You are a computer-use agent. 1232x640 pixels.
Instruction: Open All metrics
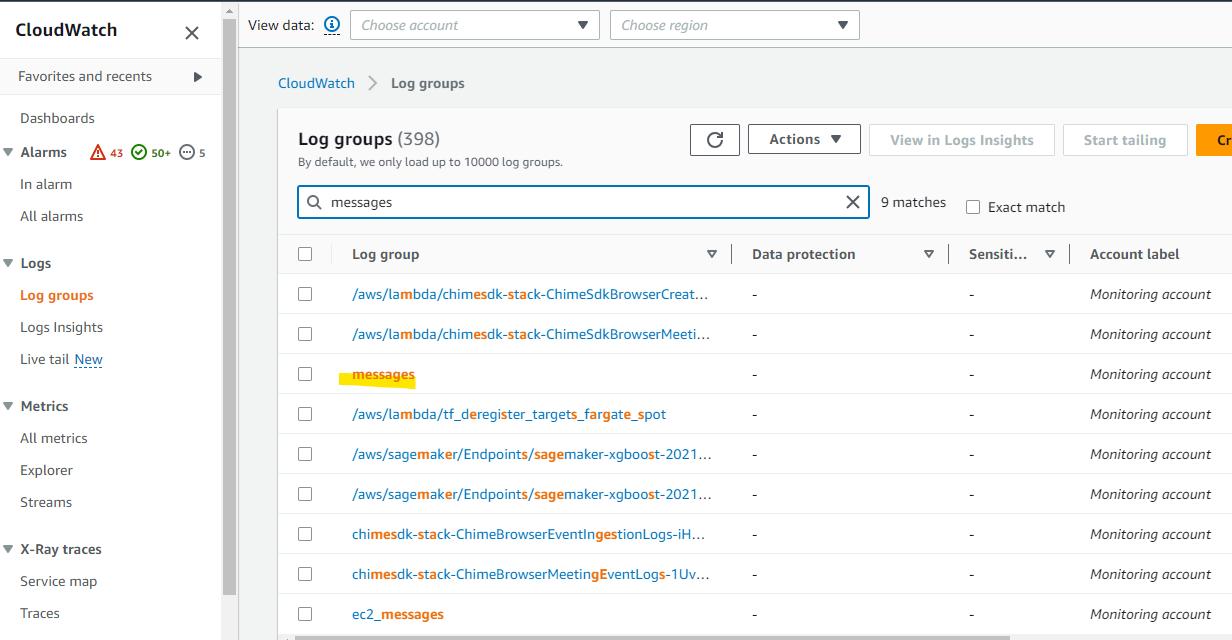pos(54,438)
